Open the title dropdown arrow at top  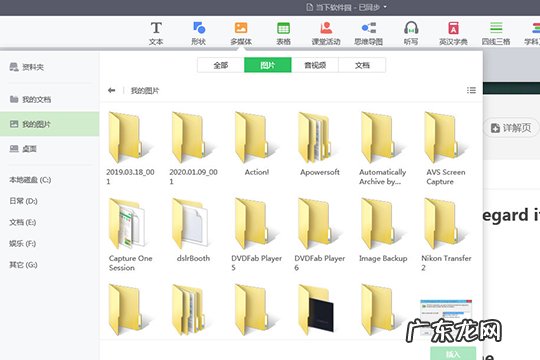(385, 7)
